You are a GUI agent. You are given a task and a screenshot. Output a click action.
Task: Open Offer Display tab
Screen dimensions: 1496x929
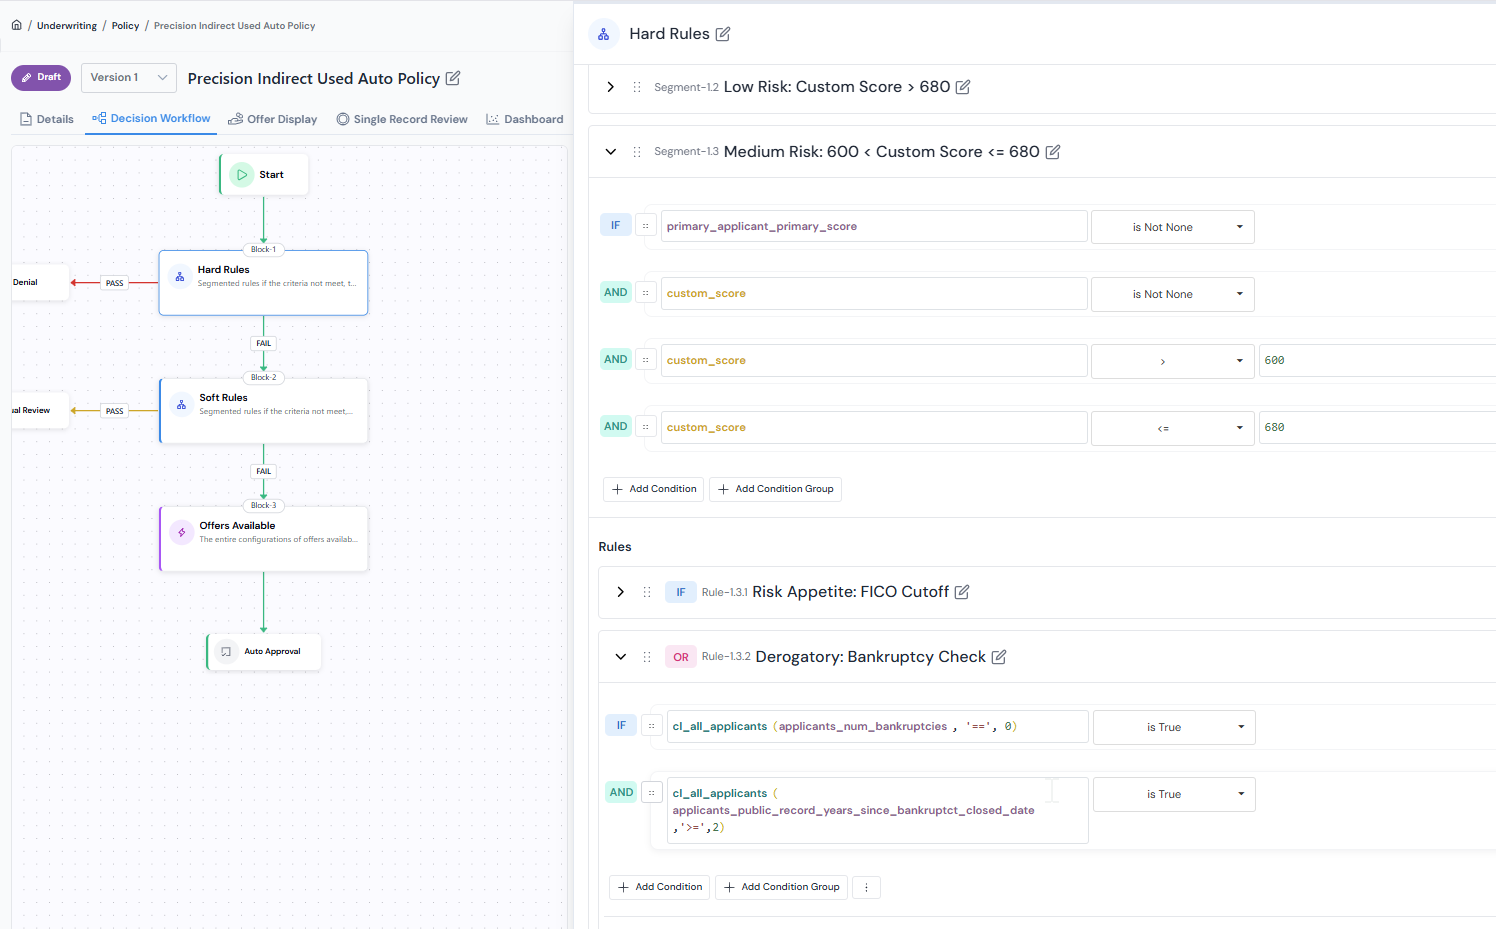tap(272, 119)
